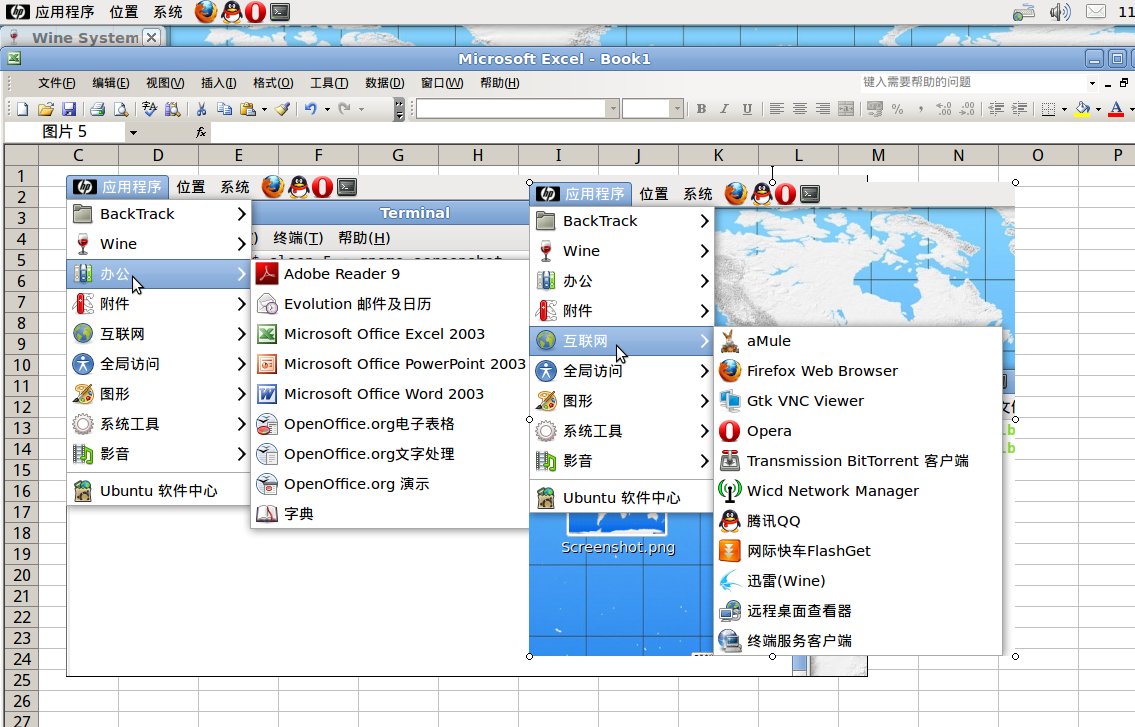Click the Cut scissors icon
1135x727 pixels.
(201, 109)
